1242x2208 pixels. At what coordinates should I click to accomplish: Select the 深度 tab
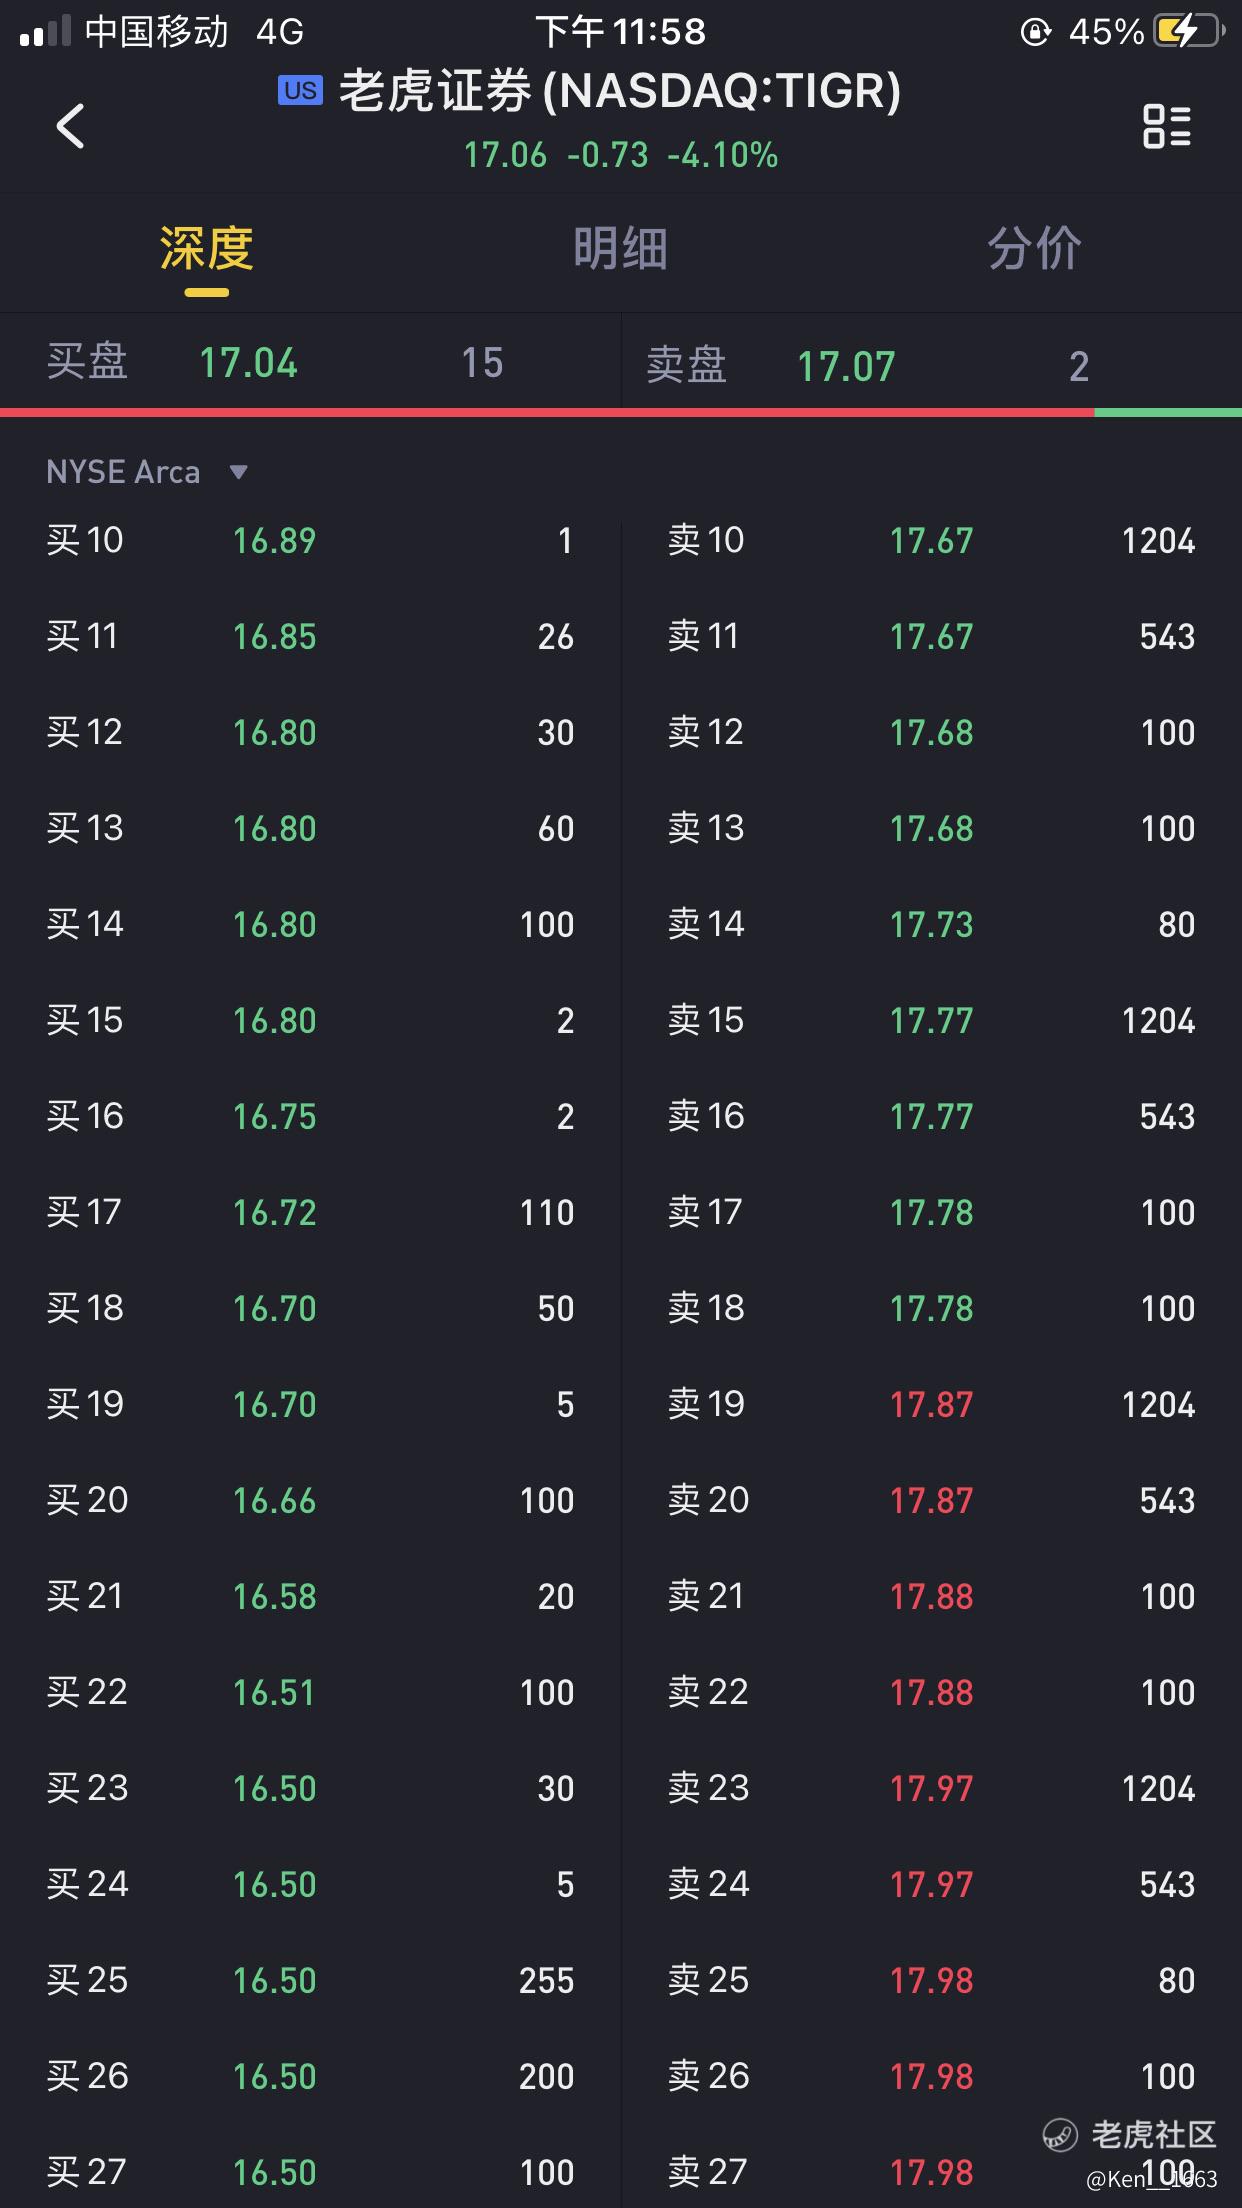click(x=206, y=248)
